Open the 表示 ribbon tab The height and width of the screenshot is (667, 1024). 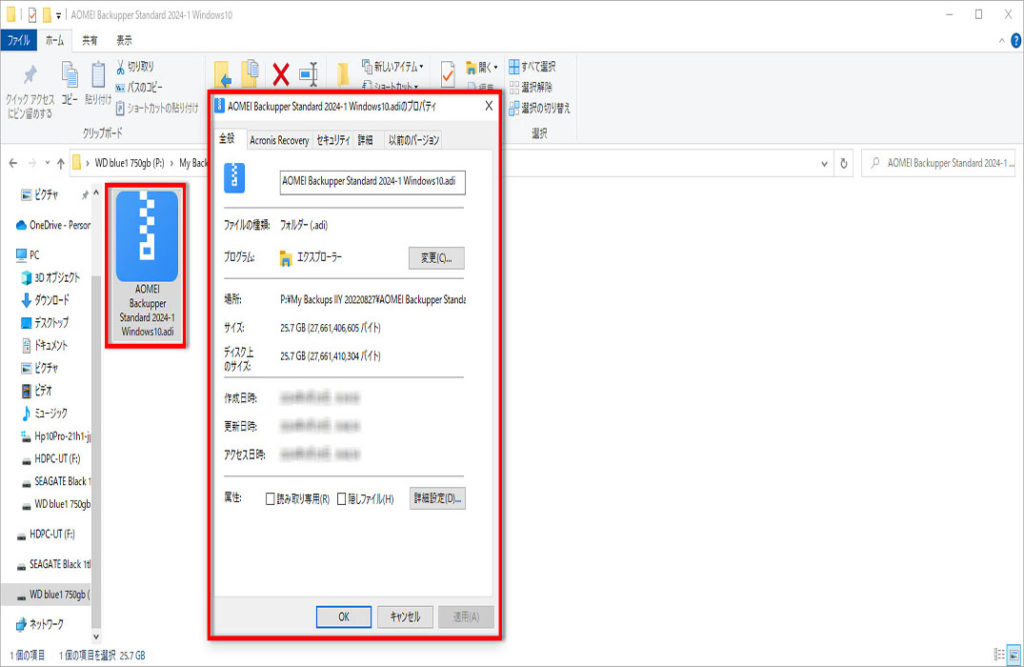(x=124, y=41)
